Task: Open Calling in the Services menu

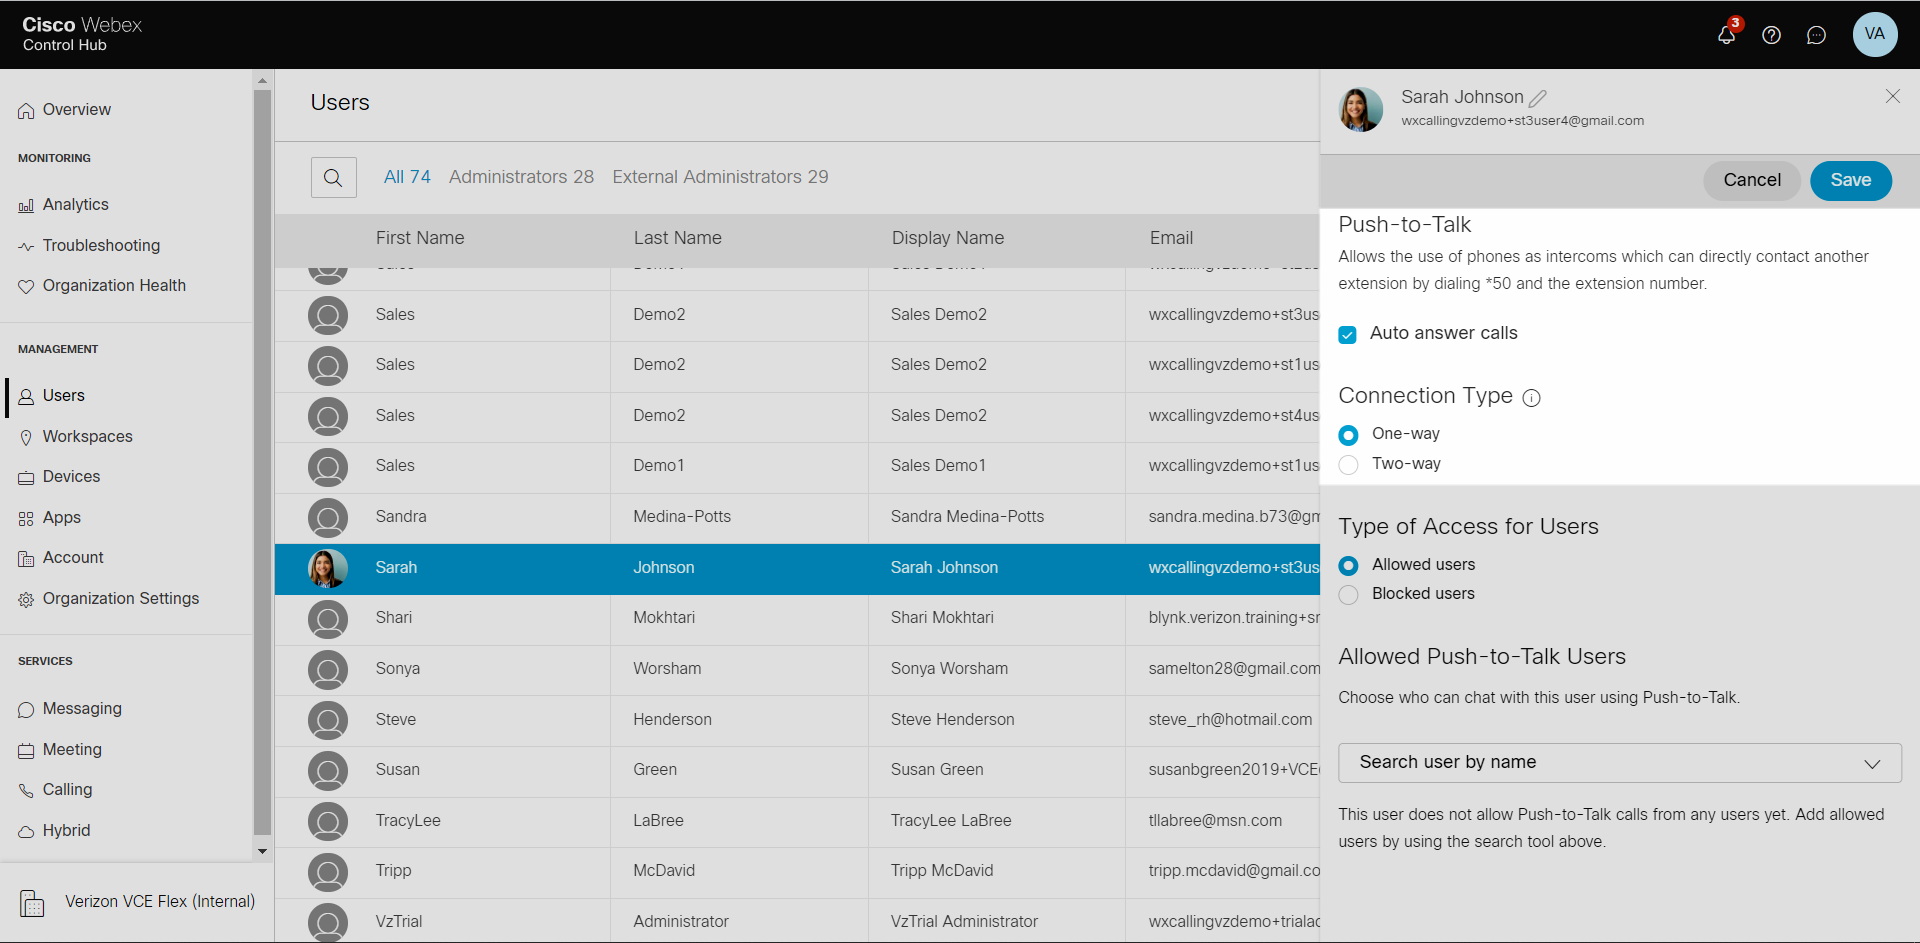Action: [67, 790]
